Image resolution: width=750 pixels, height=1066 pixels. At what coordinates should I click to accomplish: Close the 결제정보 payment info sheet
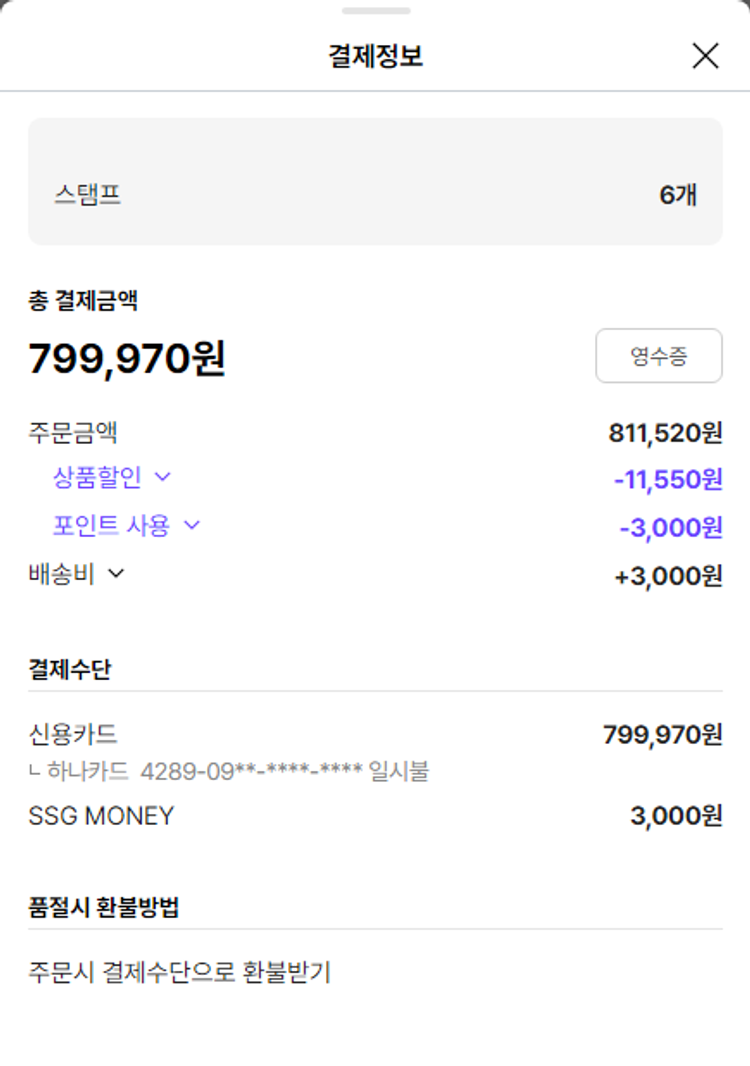click(x=705, y=56)
